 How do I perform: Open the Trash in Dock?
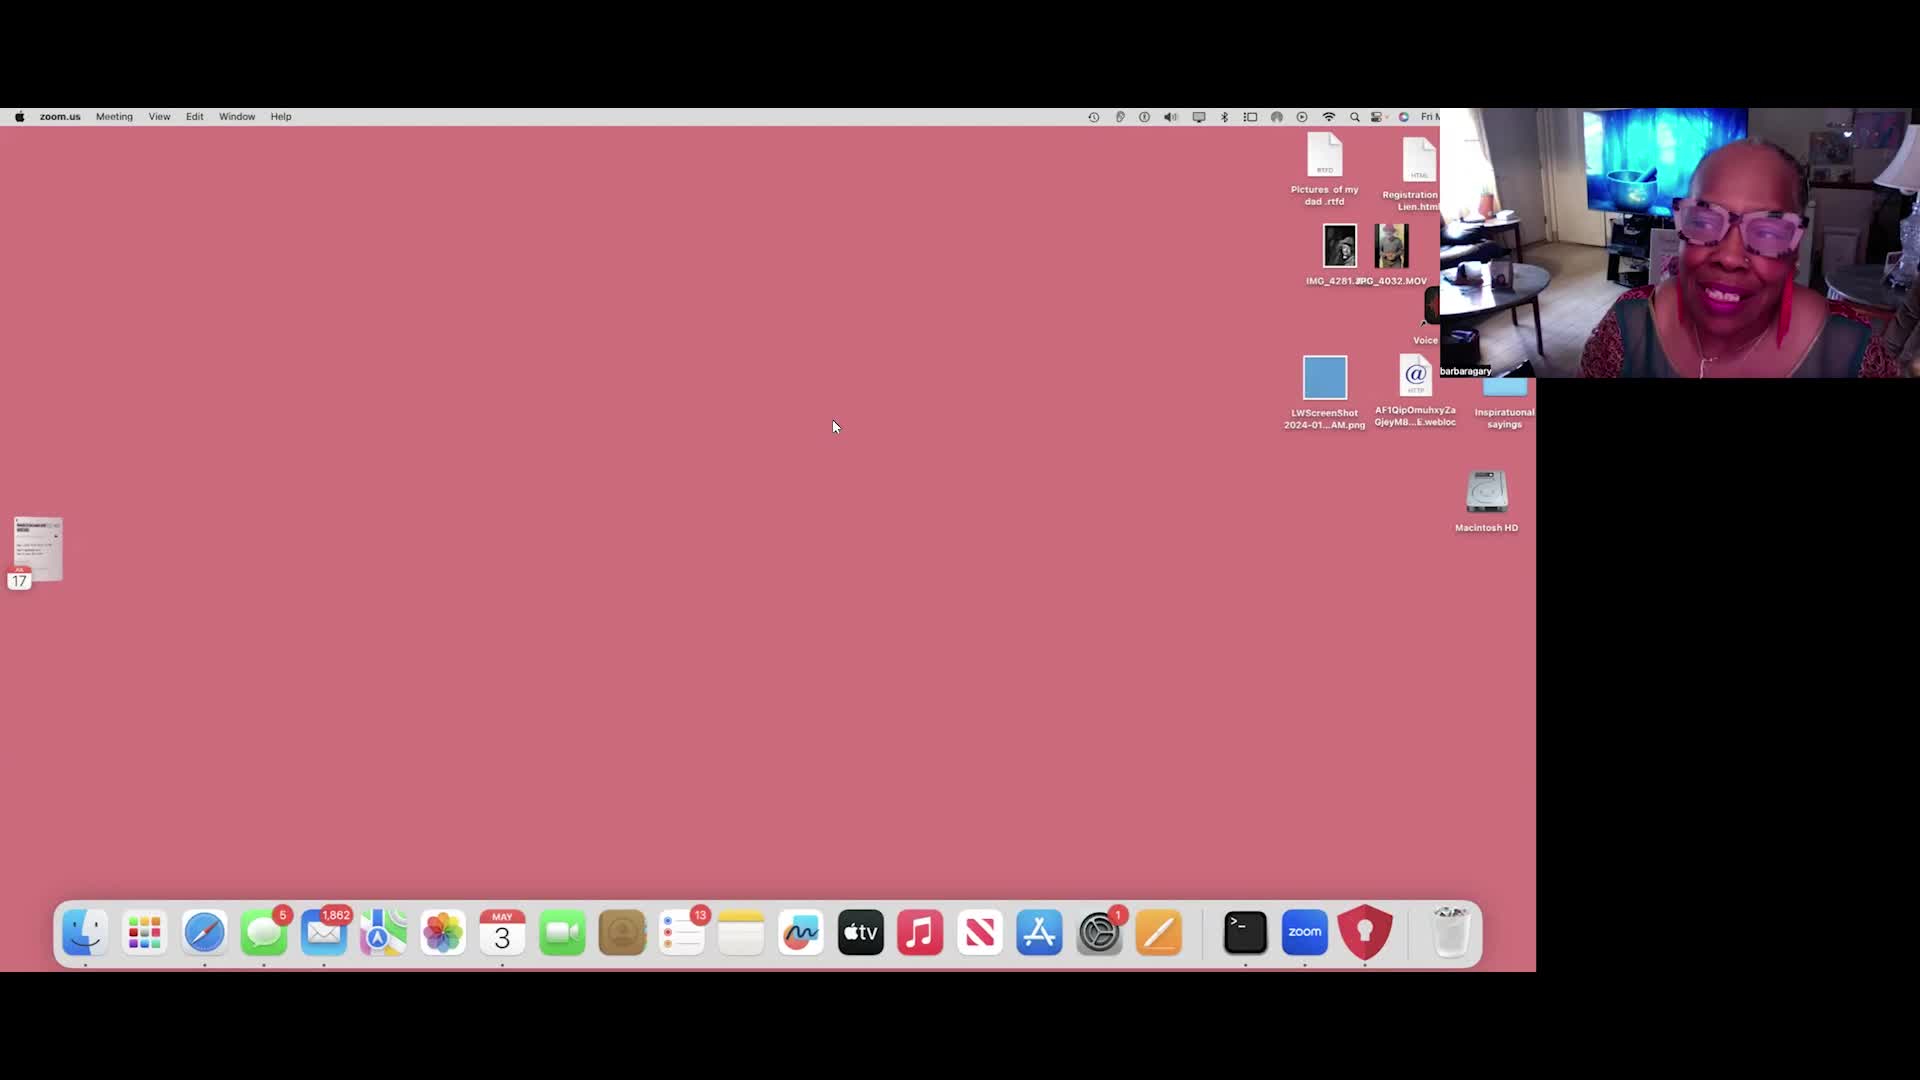pos(1451,933)
